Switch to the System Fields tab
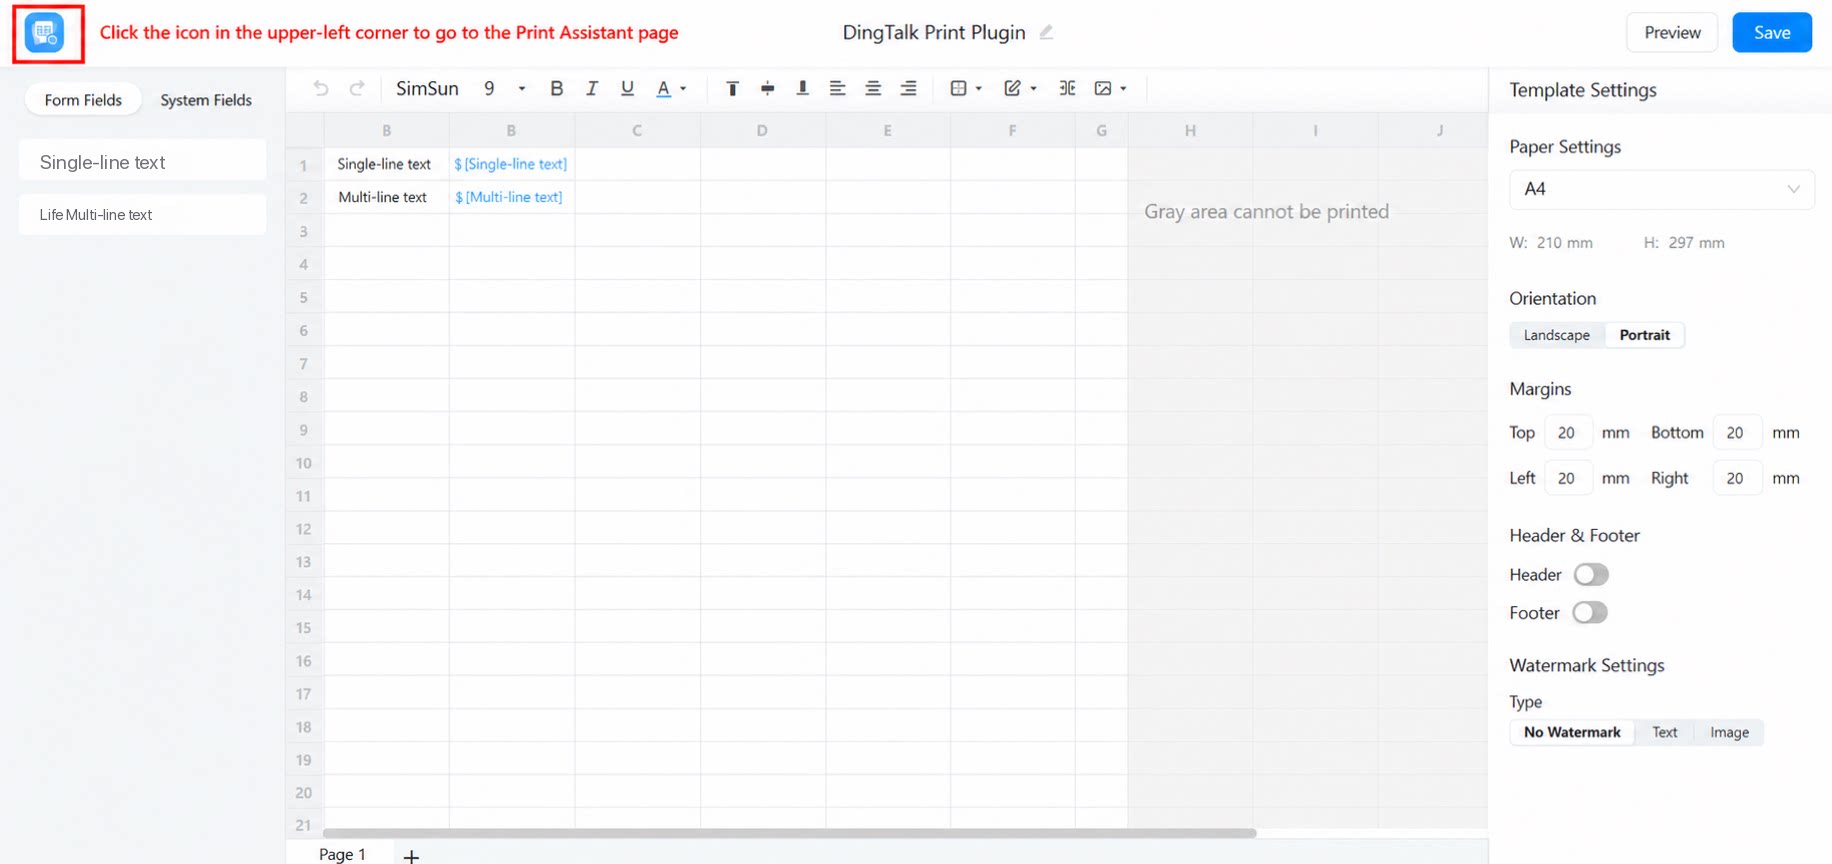The height and width of the screenshot is (864, 1832). [x=206, y=100]
